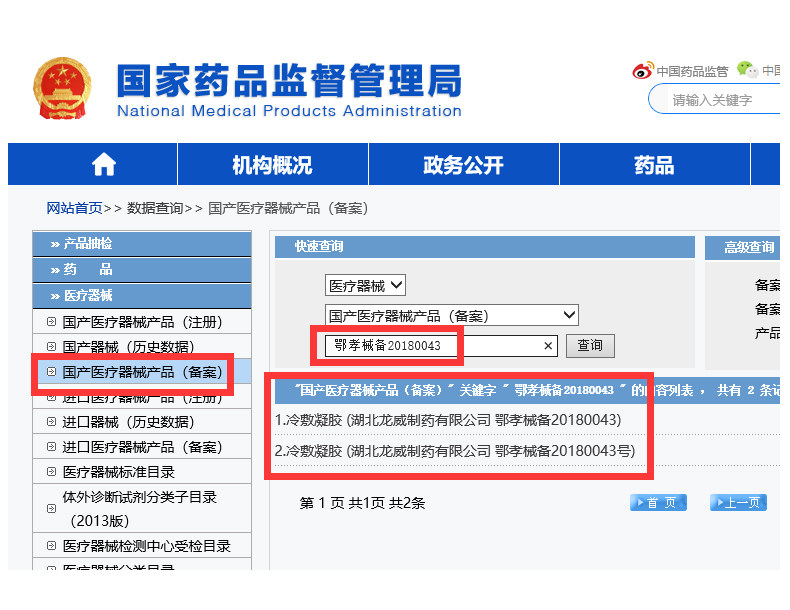Click arrow icon beside 医疗器械标准目录

click(51, 471)
